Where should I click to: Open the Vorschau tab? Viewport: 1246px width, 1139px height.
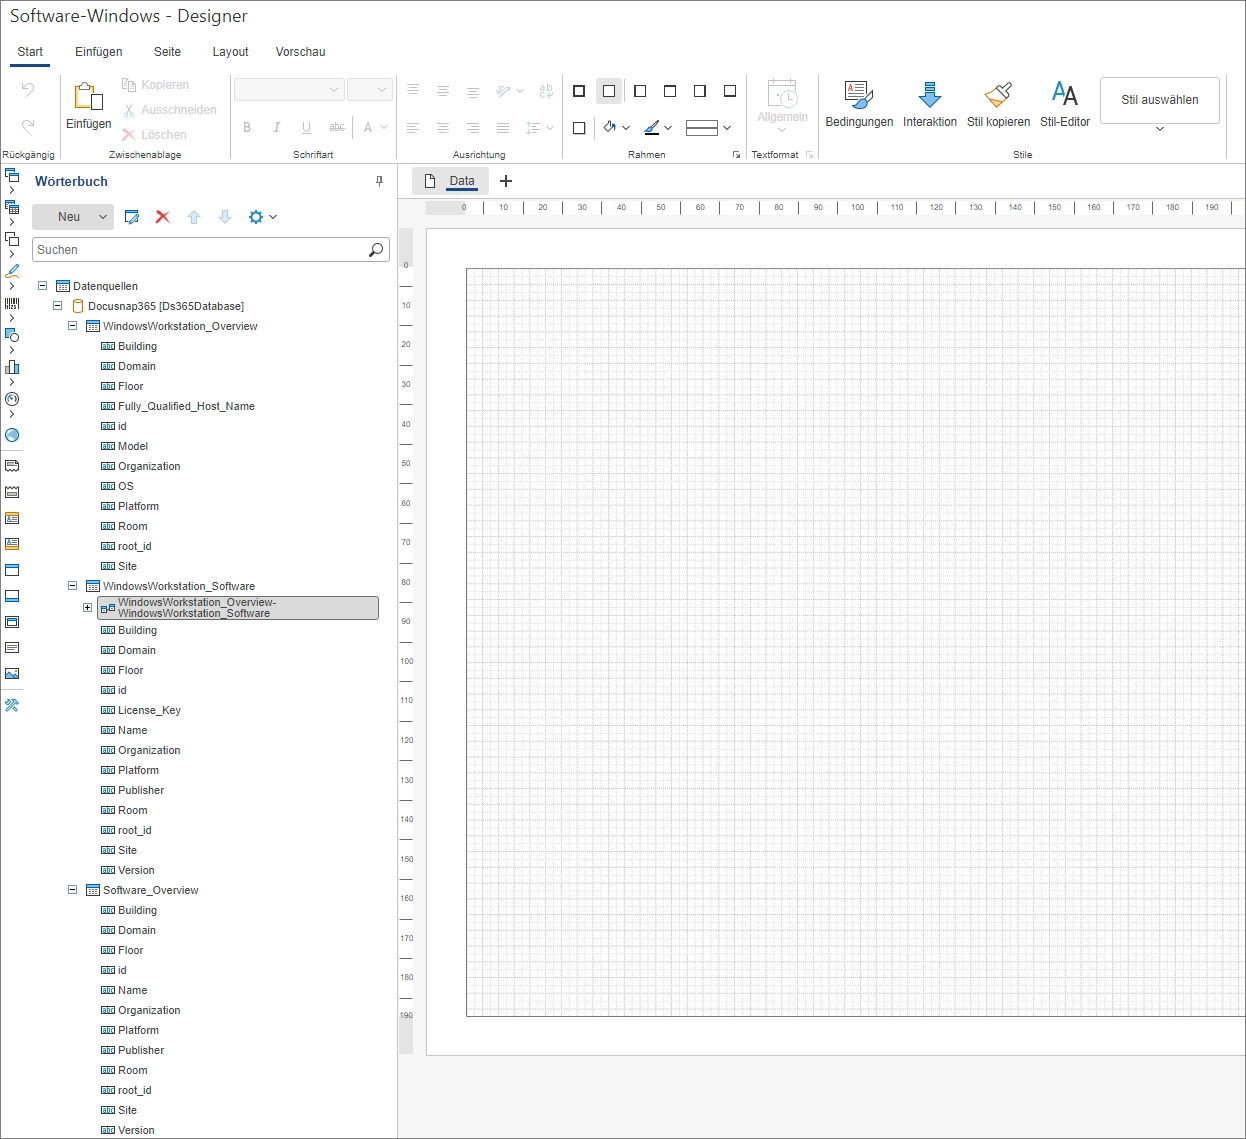point(300,52)
